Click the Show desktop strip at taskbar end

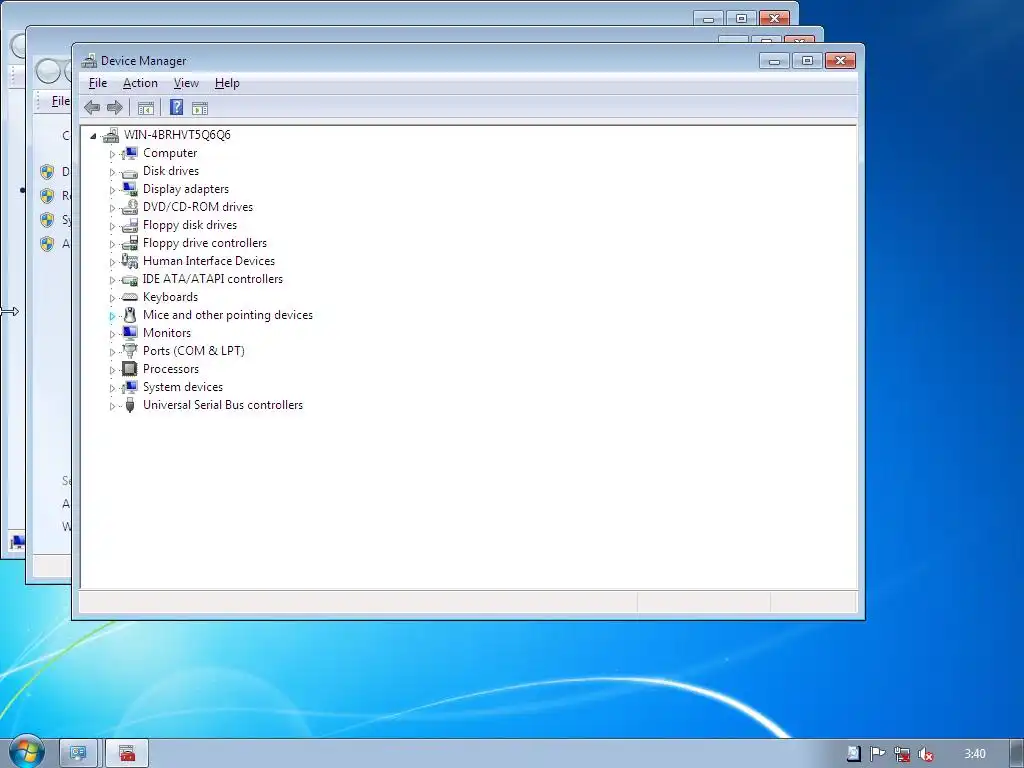click(x=1017, y=754)
